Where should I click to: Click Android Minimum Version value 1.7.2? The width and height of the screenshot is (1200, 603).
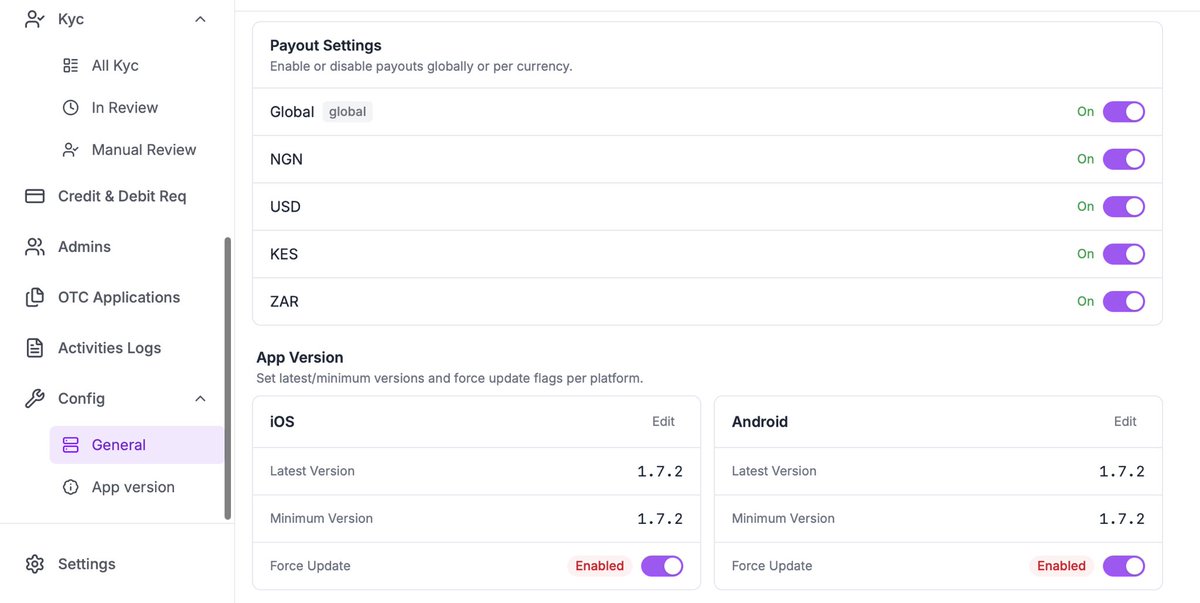pyautogui.click(x=1122, y=519)
